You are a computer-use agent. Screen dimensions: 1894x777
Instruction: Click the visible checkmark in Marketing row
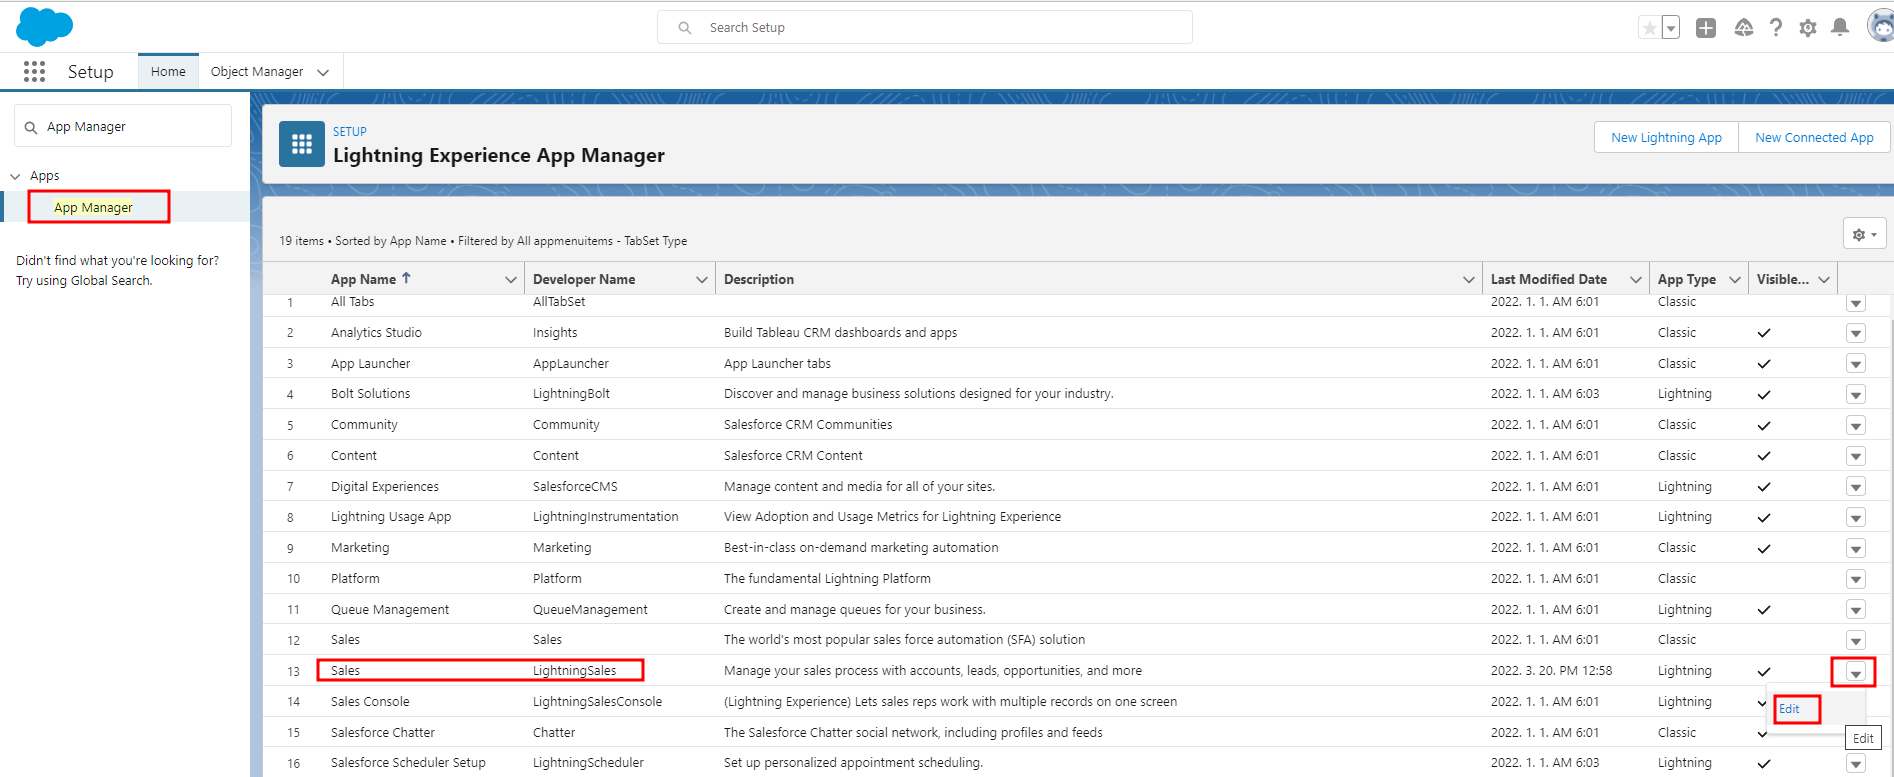click(x=1764, y=549)
